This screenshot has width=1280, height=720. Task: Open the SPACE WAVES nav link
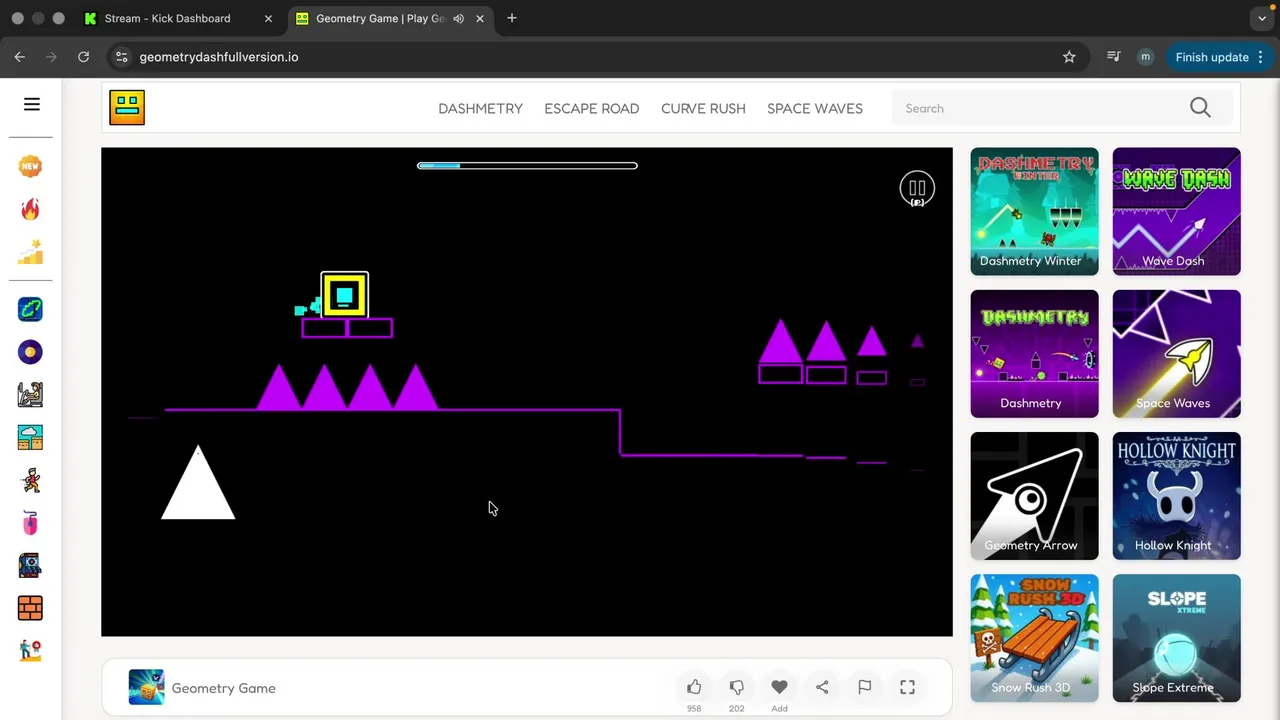[x=815, y=108]
